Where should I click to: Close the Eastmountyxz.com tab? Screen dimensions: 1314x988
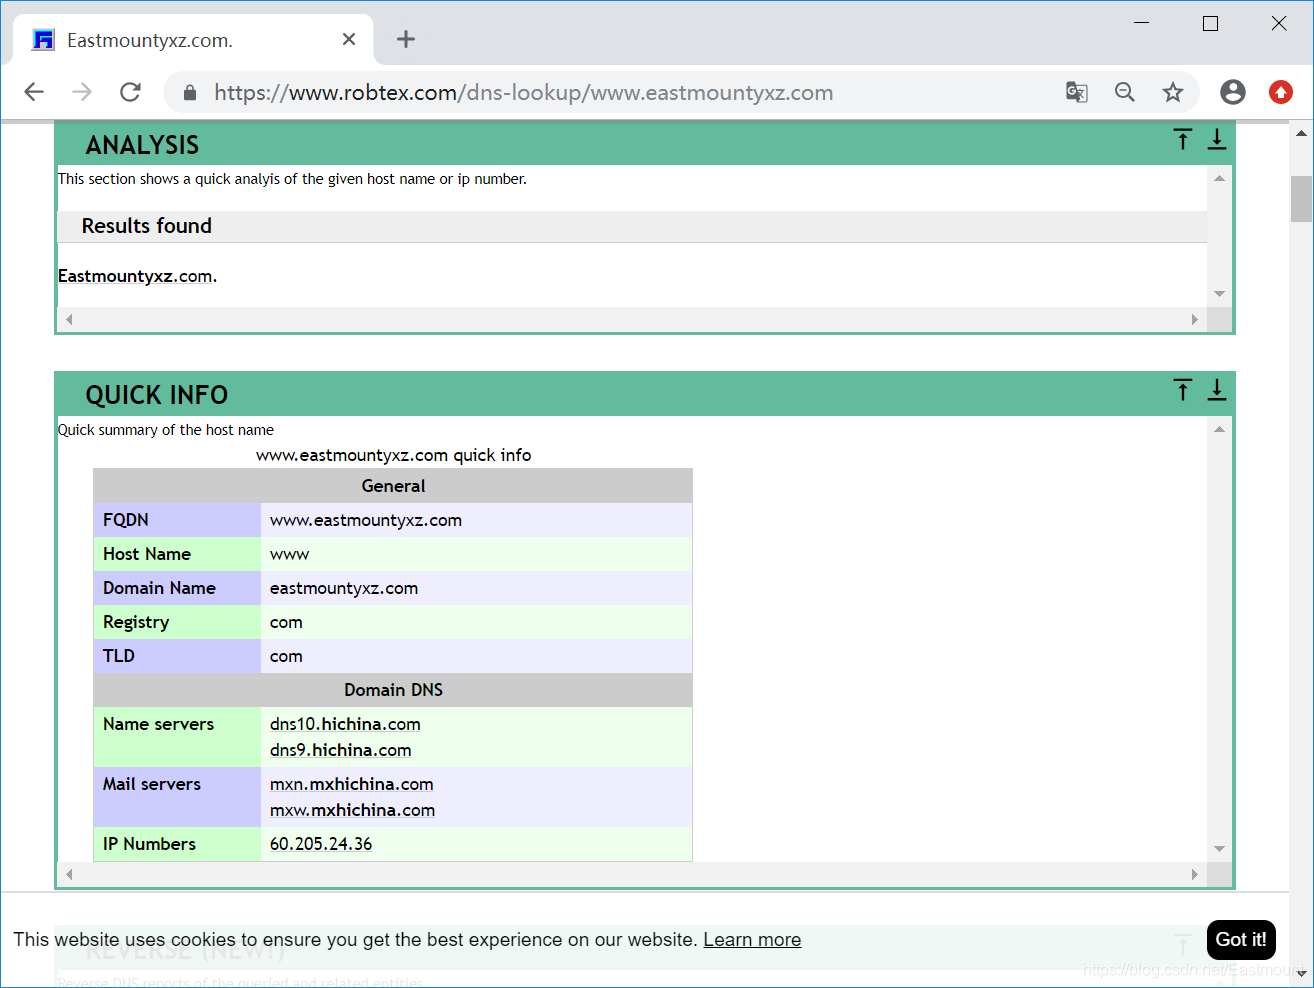[x=349, y=39]
